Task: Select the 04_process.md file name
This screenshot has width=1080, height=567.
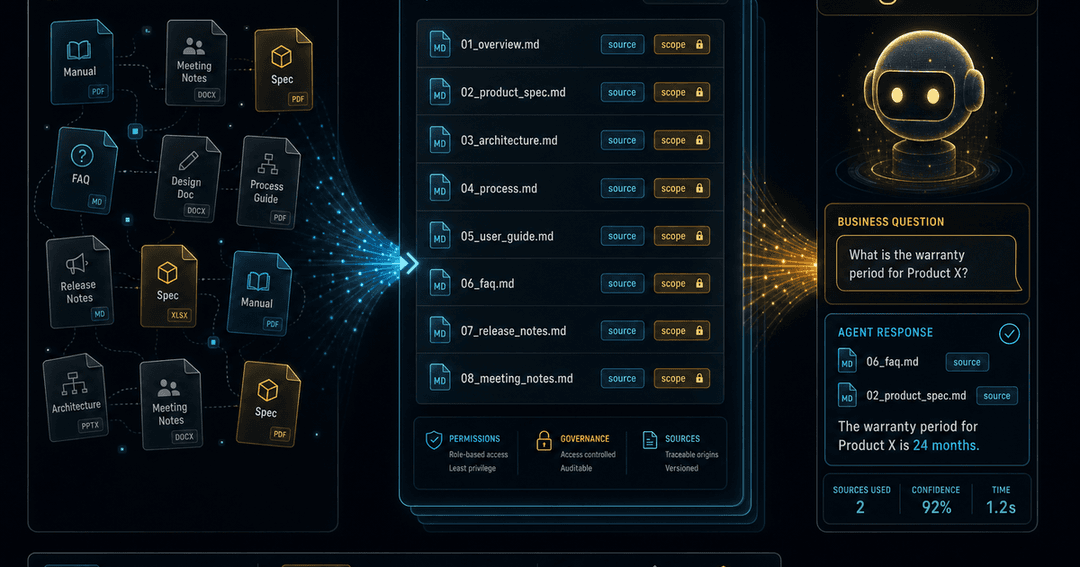Action: [x=499, y=188]
